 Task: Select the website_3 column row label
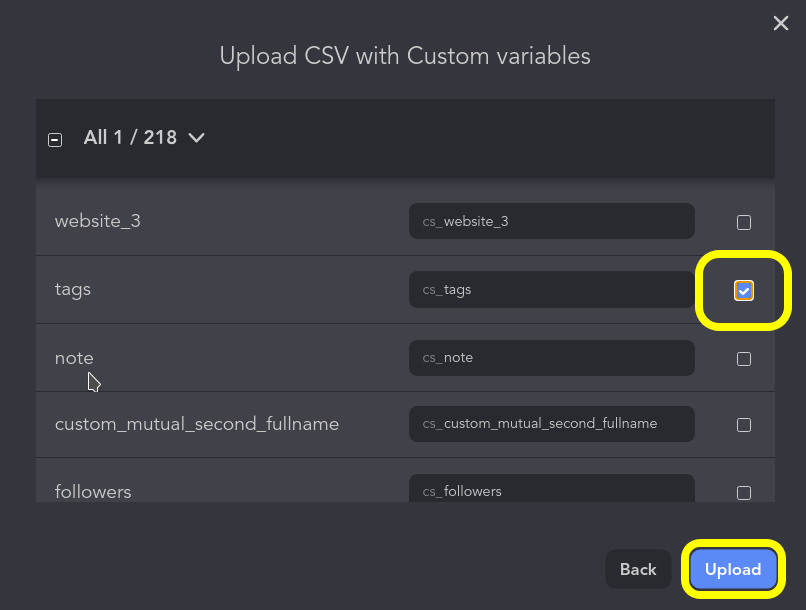[98, 221]
